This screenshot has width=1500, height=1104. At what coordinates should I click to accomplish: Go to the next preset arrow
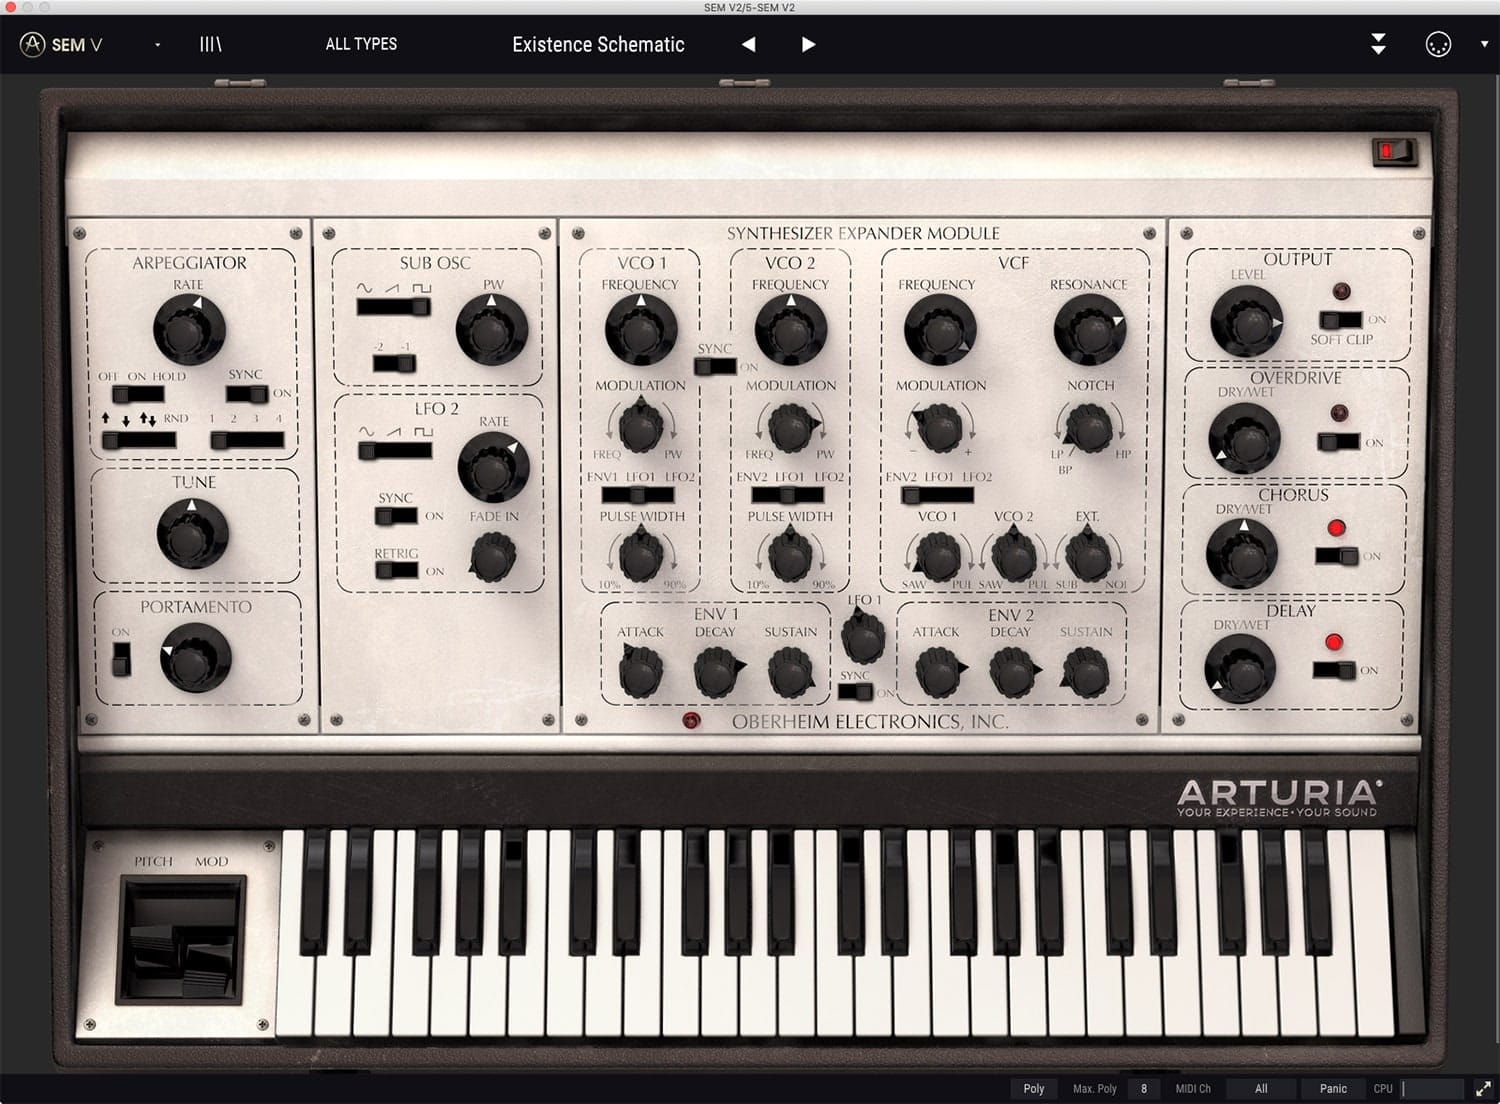(808, 44)
